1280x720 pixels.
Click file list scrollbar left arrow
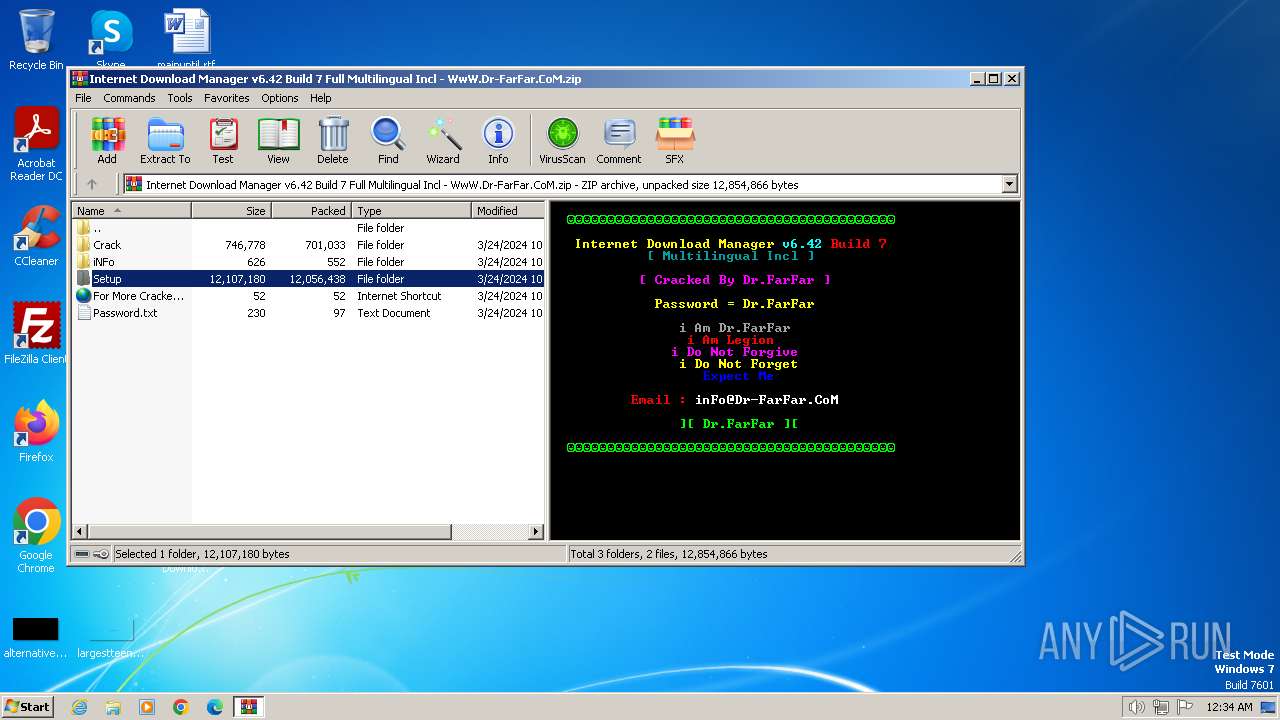tap(81, 532)
